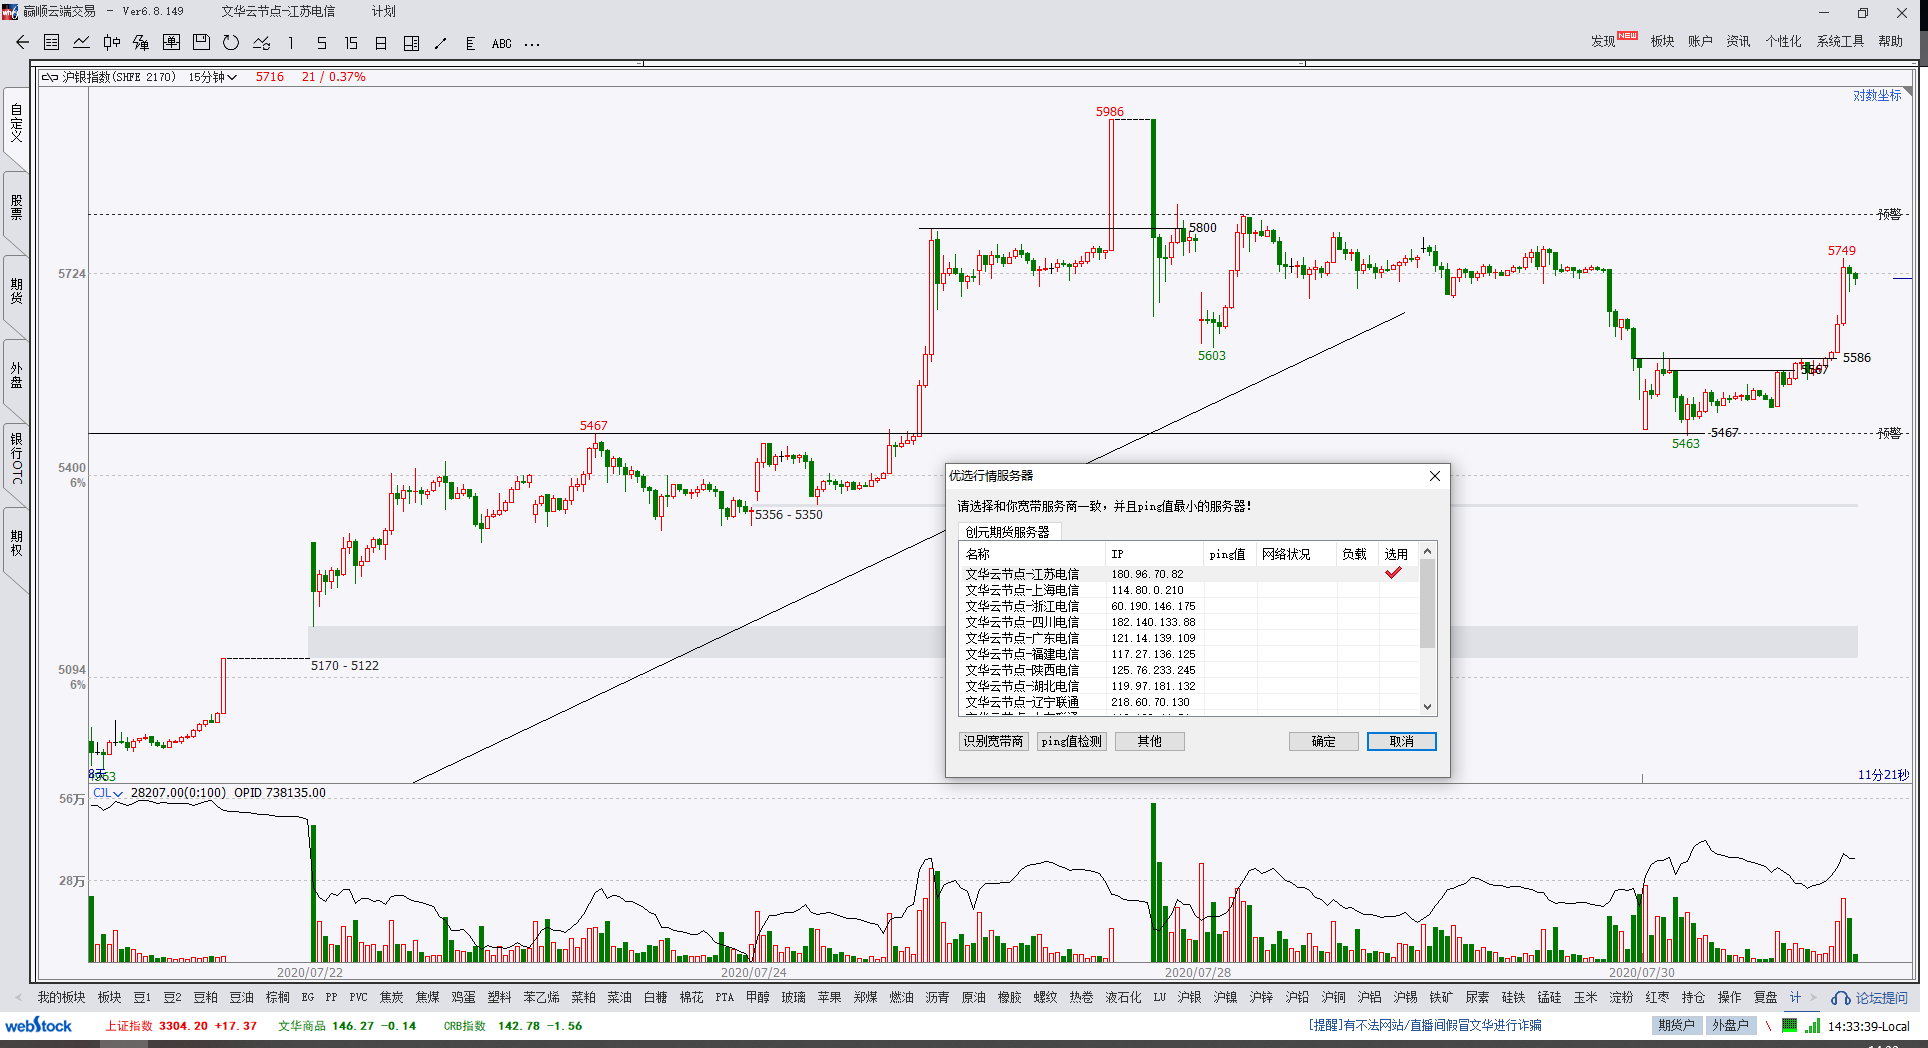The width and height of the screenshot is (1928, 1048).
Task: Open the 螺纹 bottom tab
Action: click(x=1045, y=997)
